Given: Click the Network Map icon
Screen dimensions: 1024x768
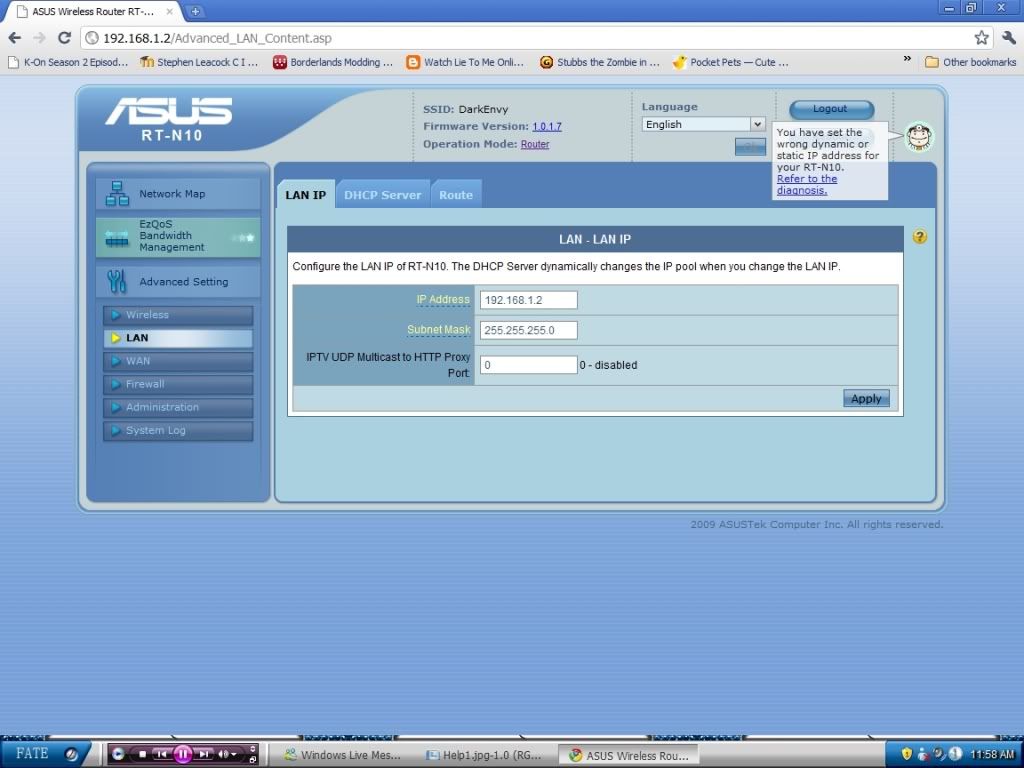Looking at the screenshot, I should 118,193.
